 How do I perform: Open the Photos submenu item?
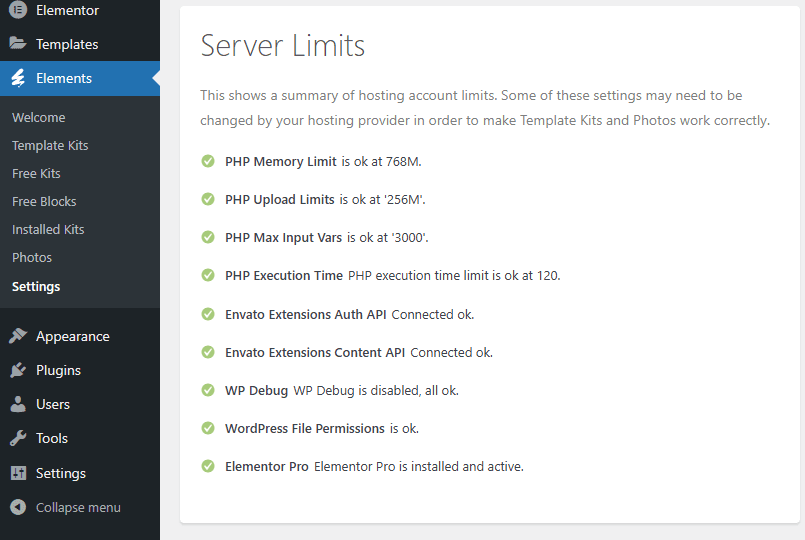point(32,257)
